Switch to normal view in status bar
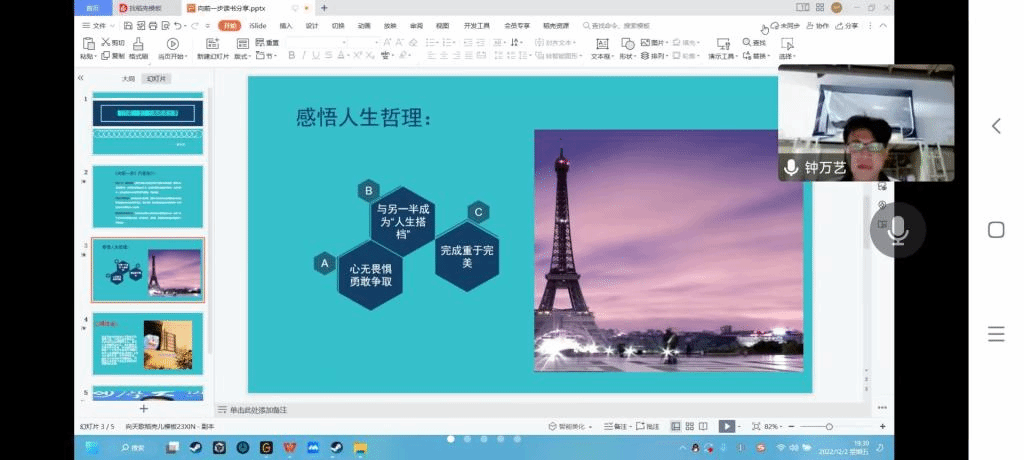This screenshot has width=1024, height=460. (676, 426)
